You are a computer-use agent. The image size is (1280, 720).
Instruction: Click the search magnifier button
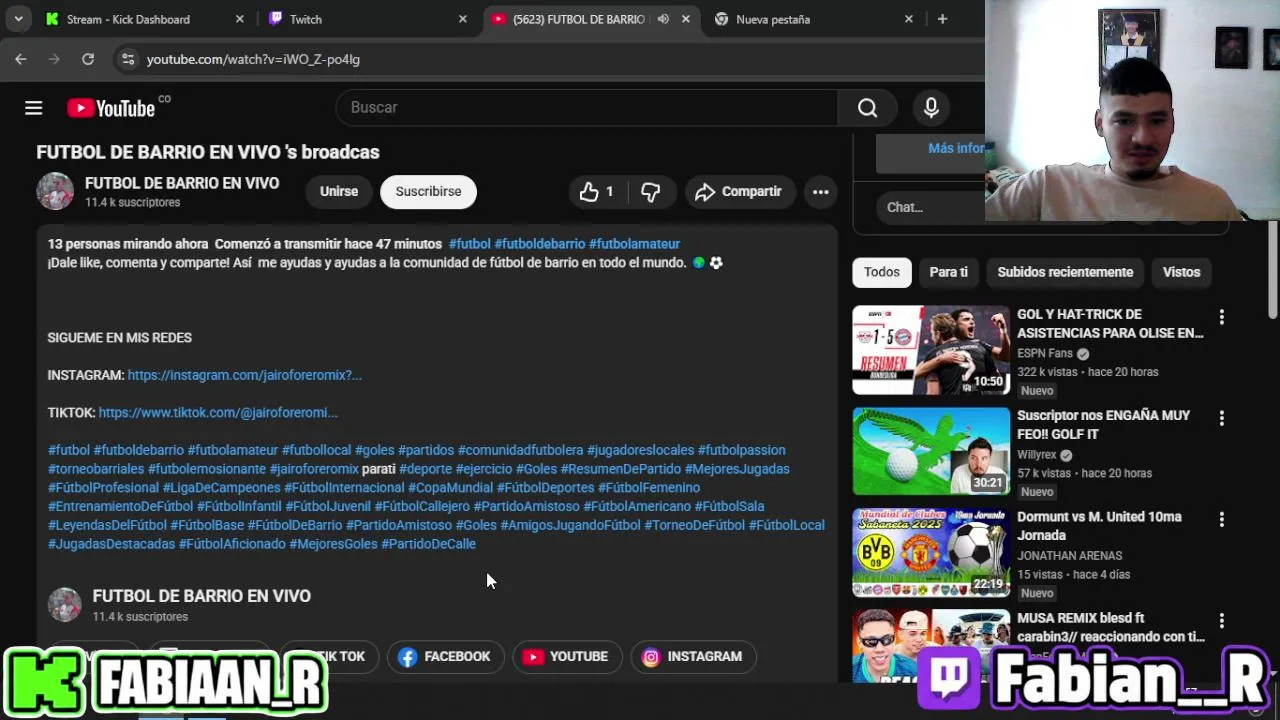click(867, 108)
